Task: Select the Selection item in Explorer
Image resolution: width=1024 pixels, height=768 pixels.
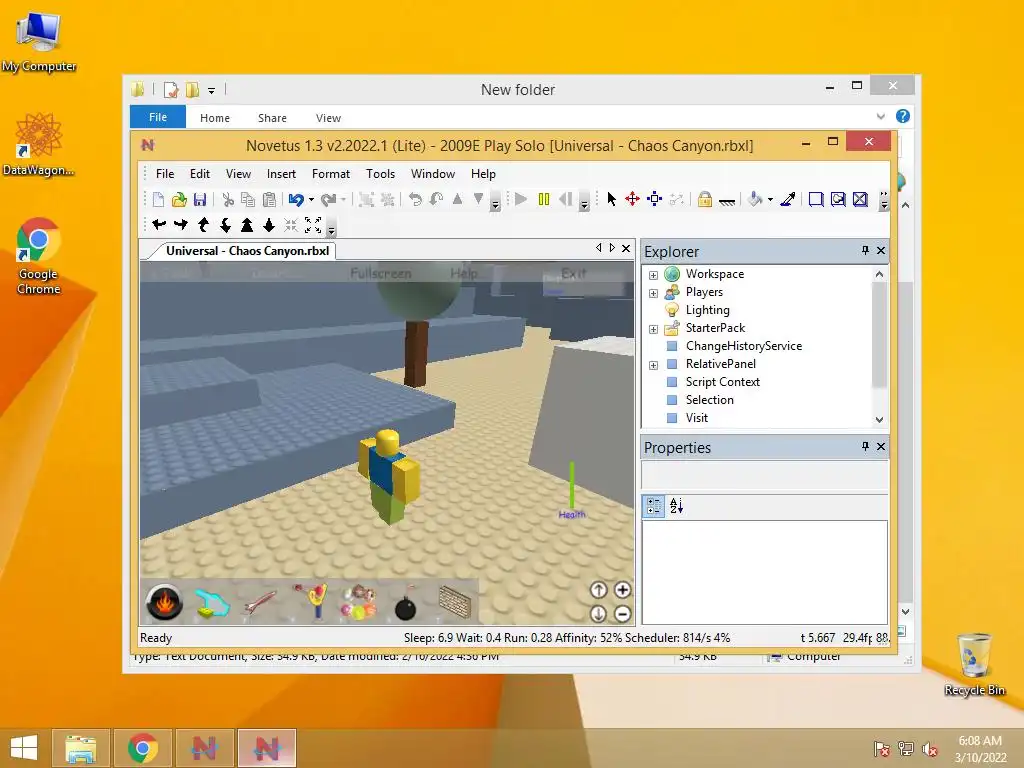Action: point(709,400)
